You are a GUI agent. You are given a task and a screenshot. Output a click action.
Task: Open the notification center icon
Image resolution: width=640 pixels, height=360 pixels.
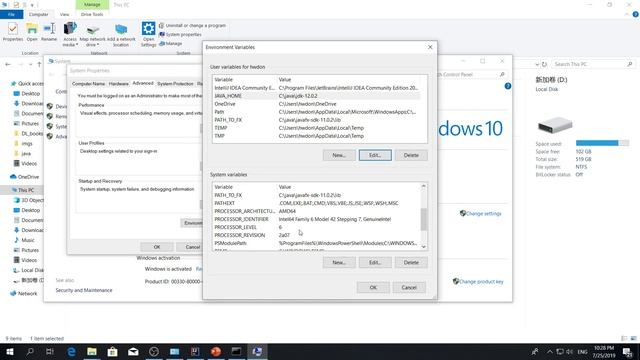pyautogui.click(x=628, y=351)
